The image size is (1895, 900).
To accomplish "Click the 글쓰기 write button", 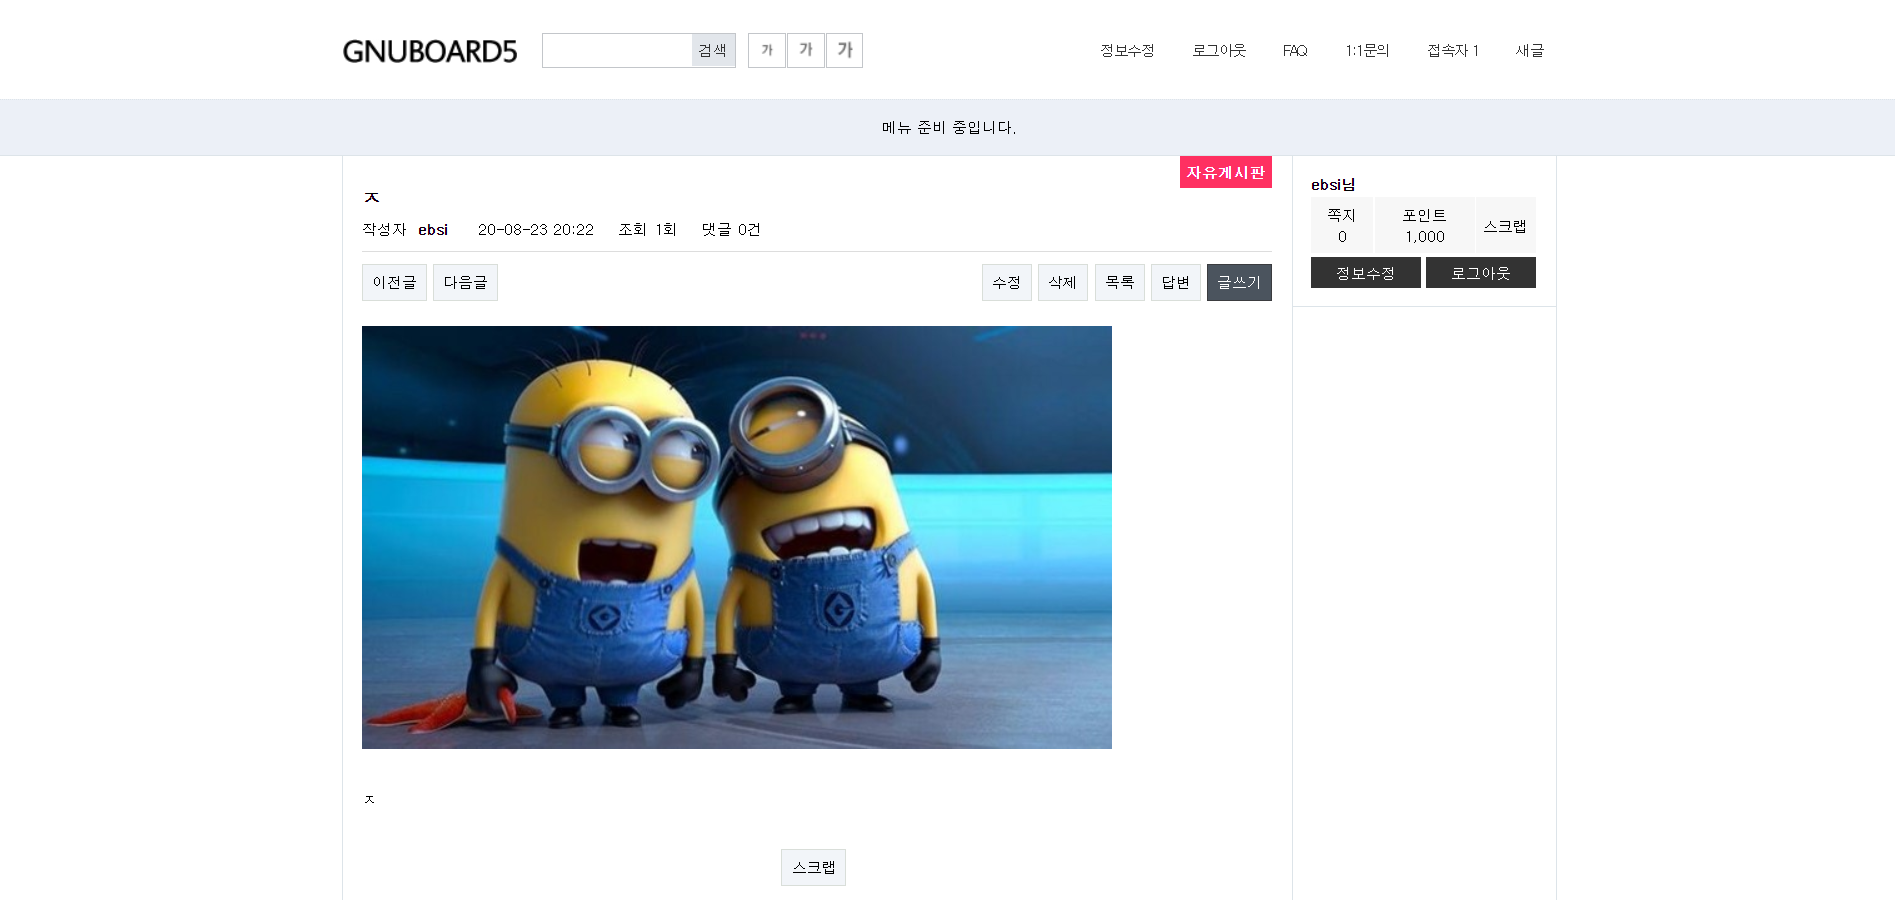I will click(x=1239, y=283).
